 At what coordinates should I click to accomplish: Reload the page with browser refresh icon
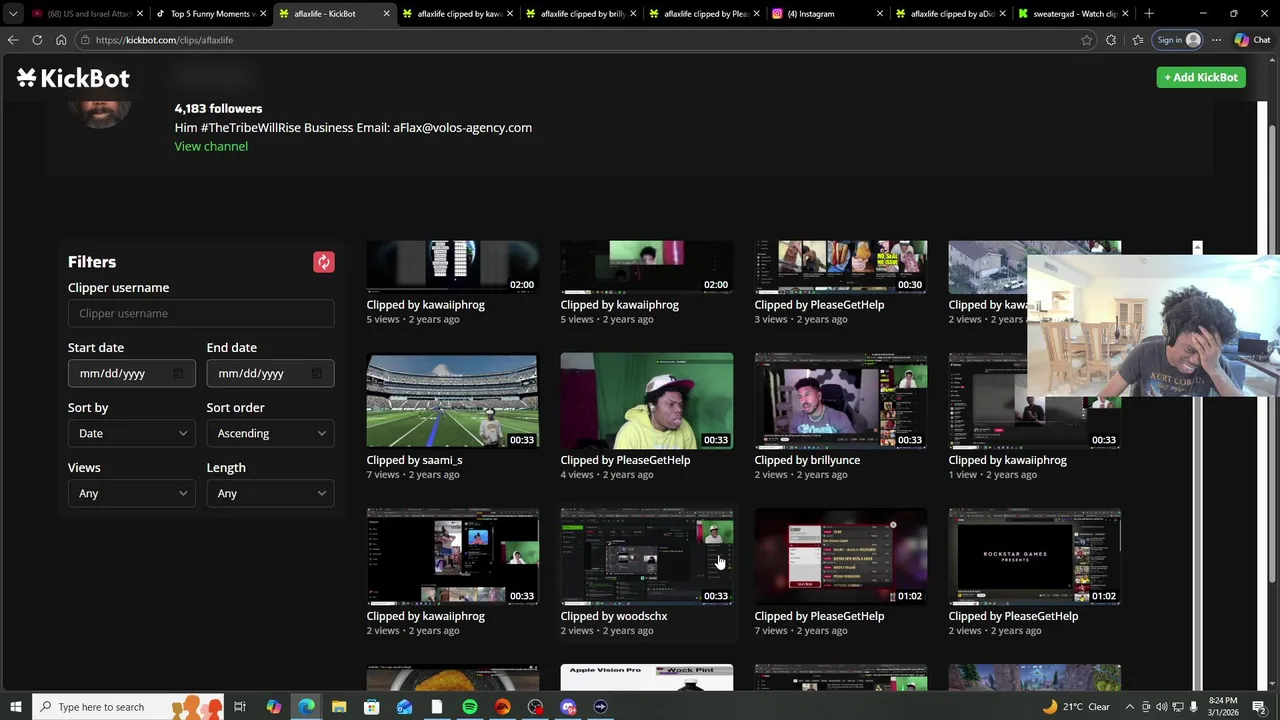click(x=37, y=40)
